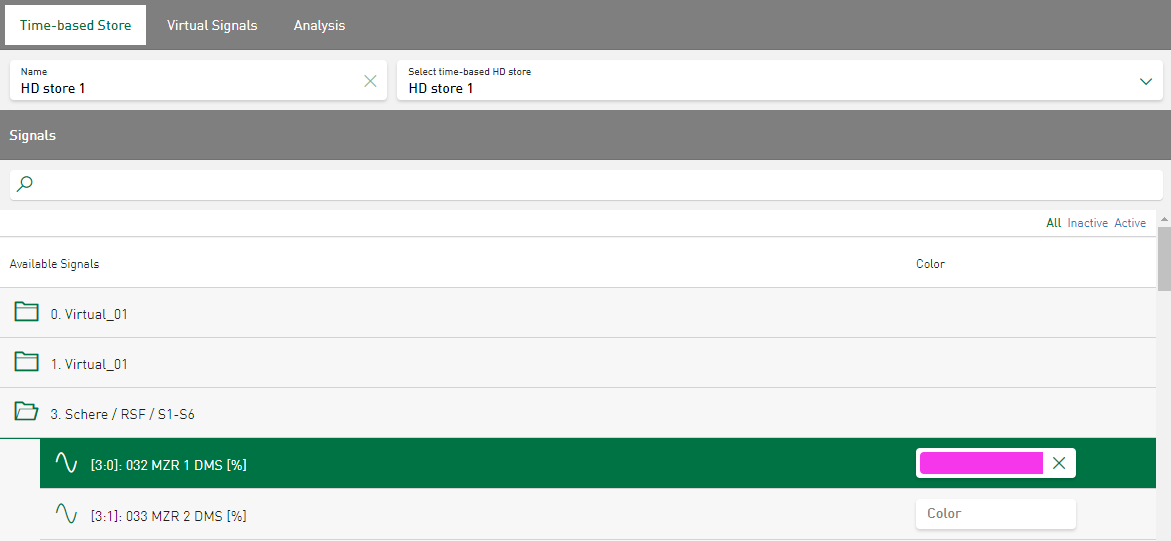Screen dimensions: 1171x541
Task: Click sine wave icon of 032 MZR 1 DMS
Action: click(66, 463)
